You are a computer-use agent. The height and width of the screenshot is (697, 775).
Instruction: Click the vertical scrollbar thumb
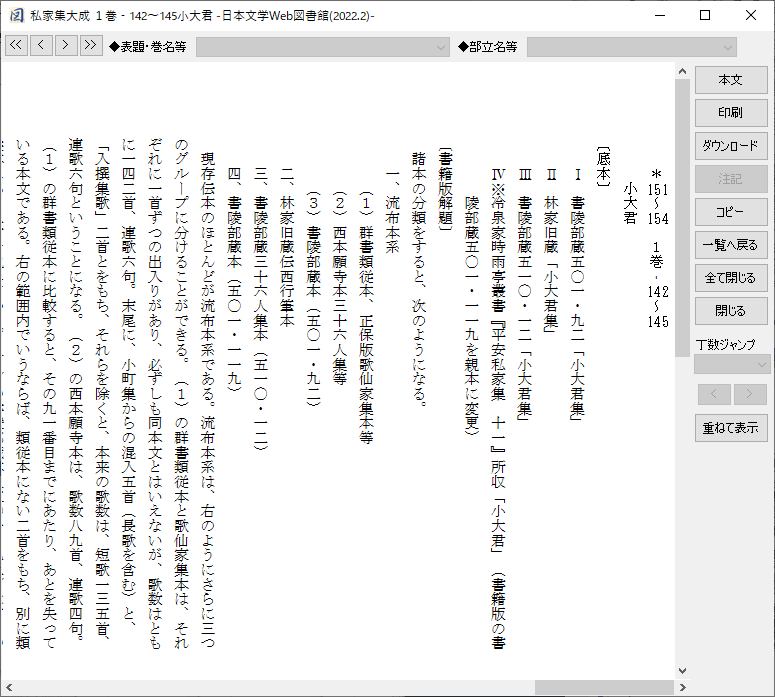point(683,218)
